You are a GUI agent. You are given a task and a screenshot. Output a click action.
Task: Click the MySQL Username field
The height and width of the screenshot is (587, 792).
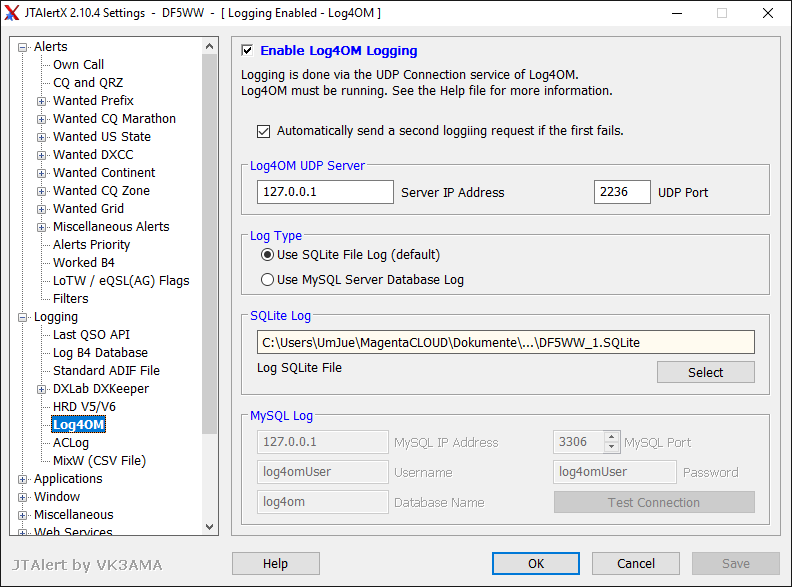tap(323, 472)
